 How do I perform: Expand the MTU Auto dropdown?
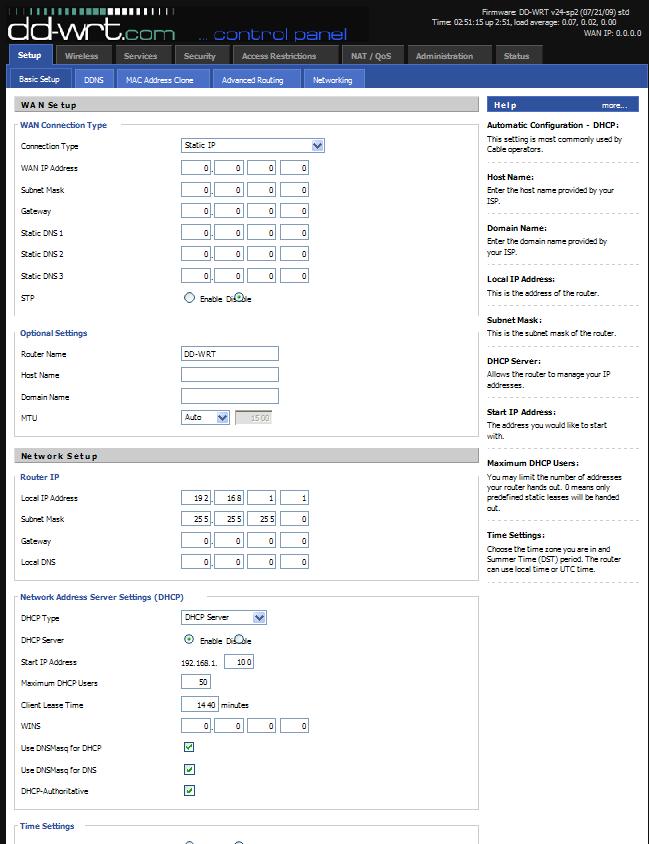[x=205, y=417]
